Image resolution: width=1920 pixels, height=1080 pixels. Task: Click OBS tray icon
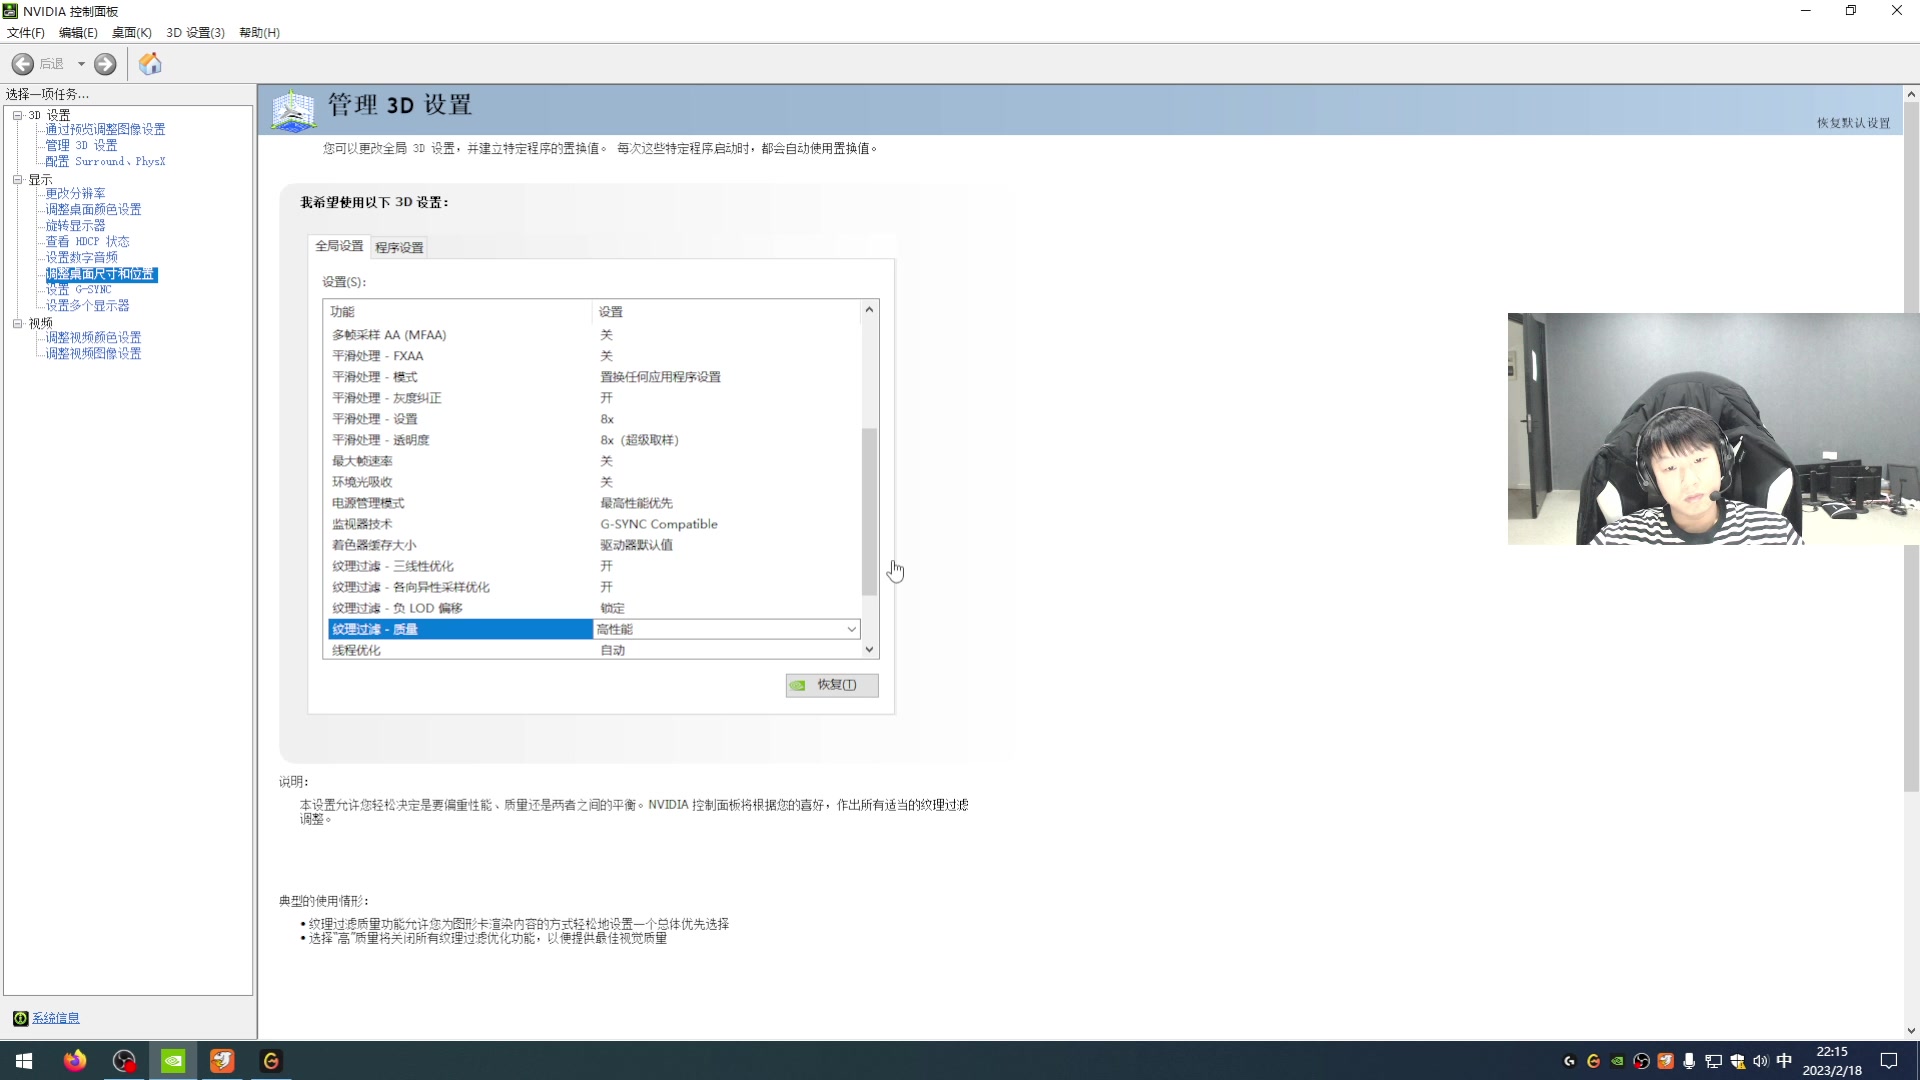1641,1061
